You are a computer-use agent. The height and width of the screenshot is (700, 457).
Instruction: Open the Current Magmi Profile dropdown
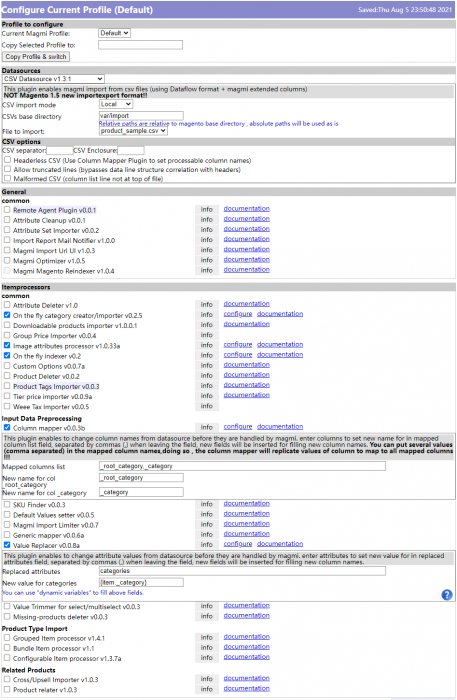coord(114,33)
